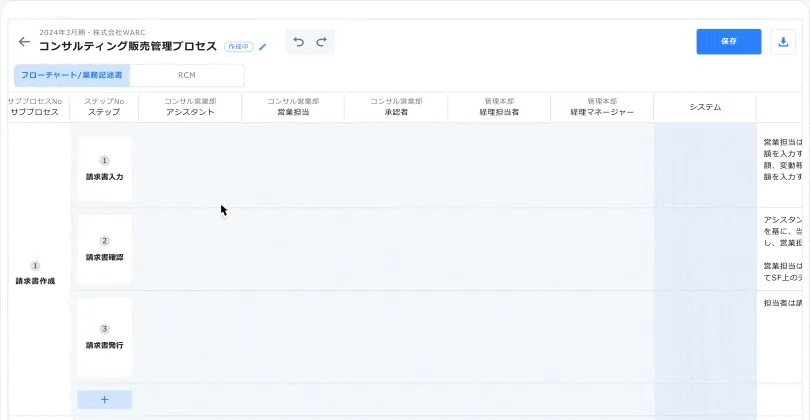The height and width of the screenshot is (420, 810).
Task: Select the 請求書発行 step card
Action: click(x=105, y=336)
